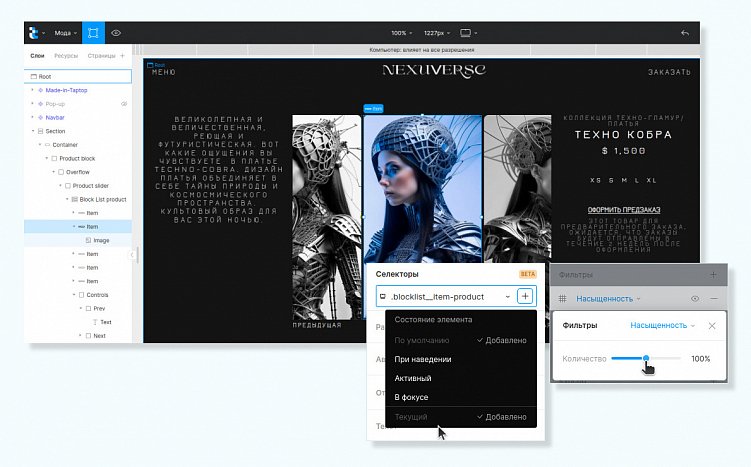The width and height of the screenshot is (751, 467).
Task: Click the Image layer icon
Action: point(88,240)
